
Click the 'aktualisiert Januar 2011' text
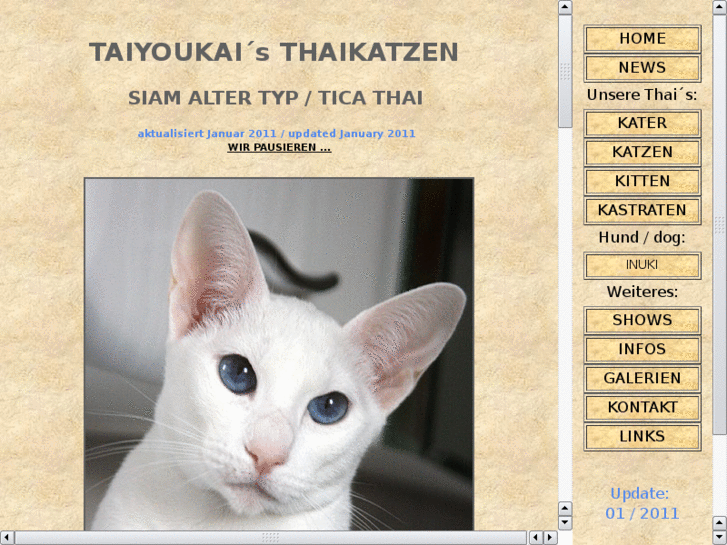207,134
